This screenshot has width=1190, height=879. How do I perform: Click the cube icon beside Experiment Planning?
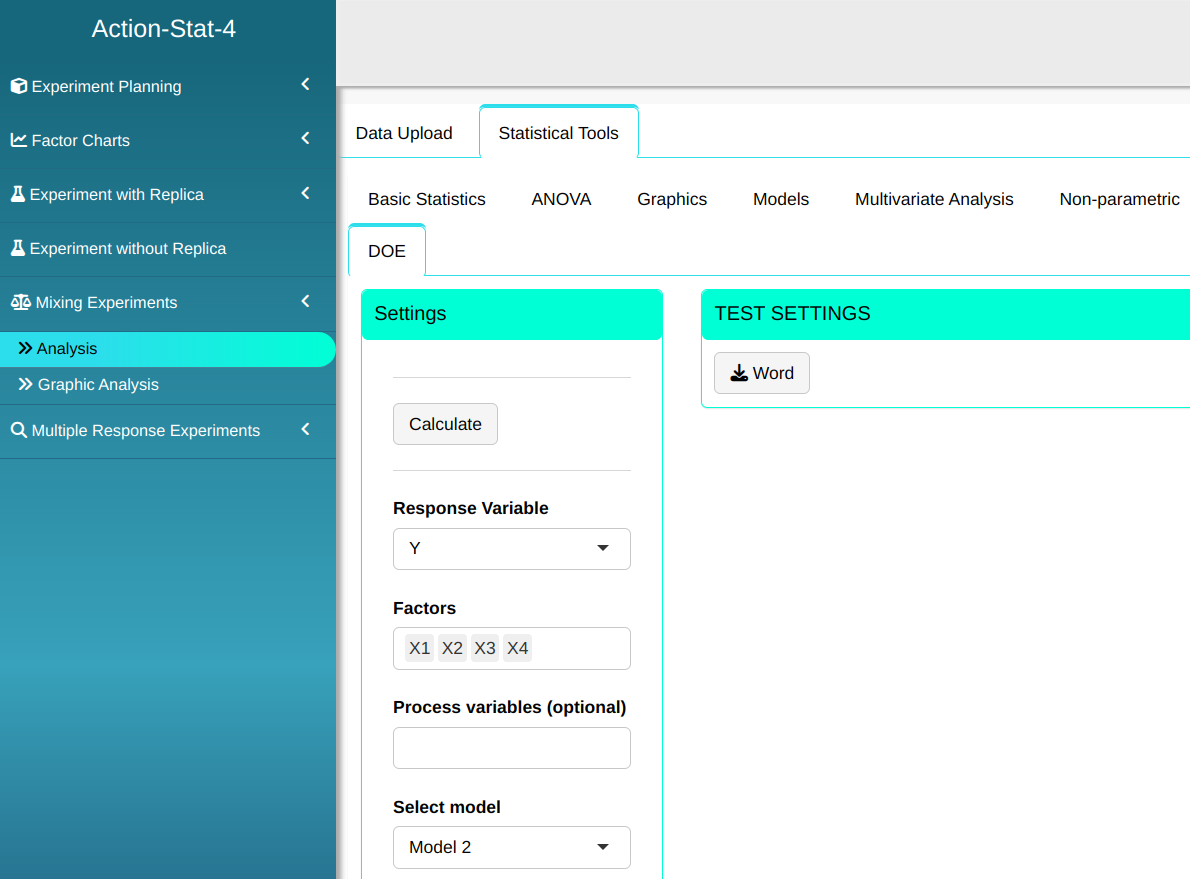tap(19, 86)
